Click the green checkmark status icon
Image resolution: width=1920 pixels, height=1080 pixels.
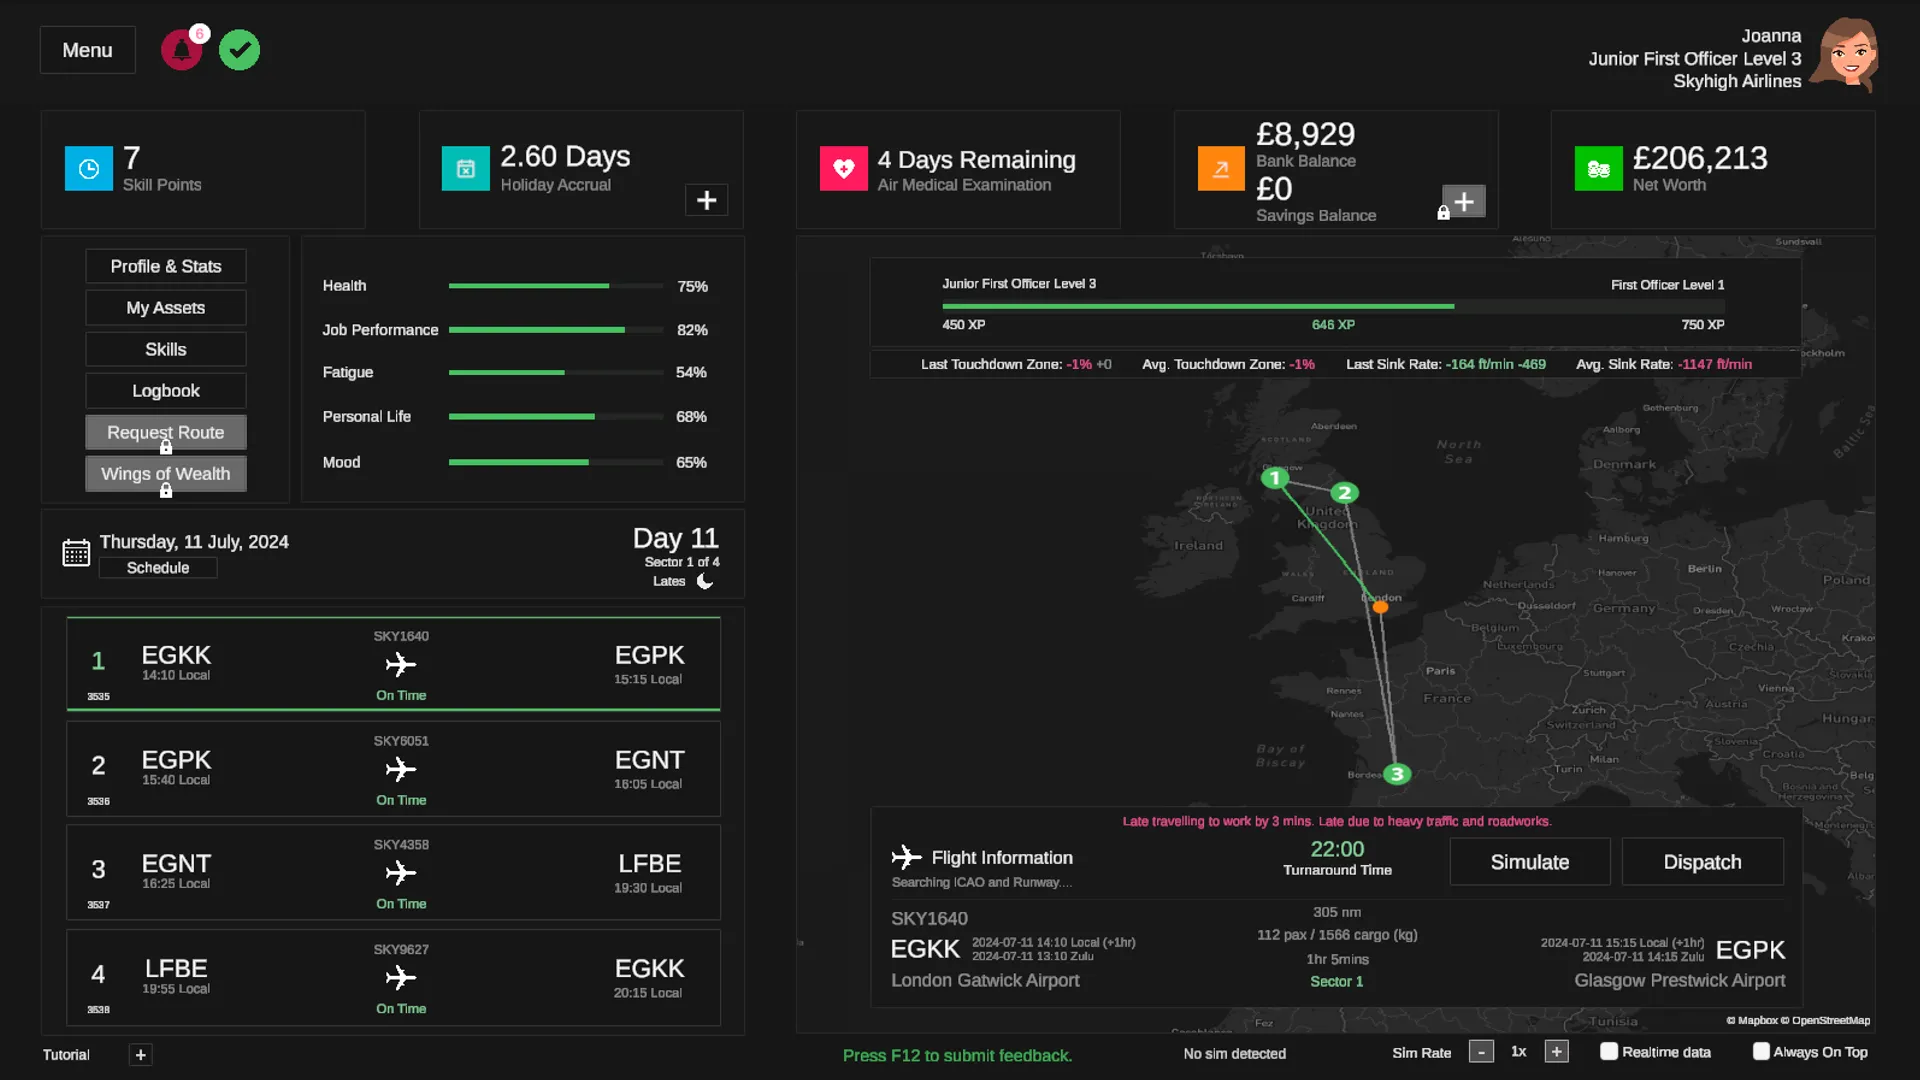click(239, 50)
